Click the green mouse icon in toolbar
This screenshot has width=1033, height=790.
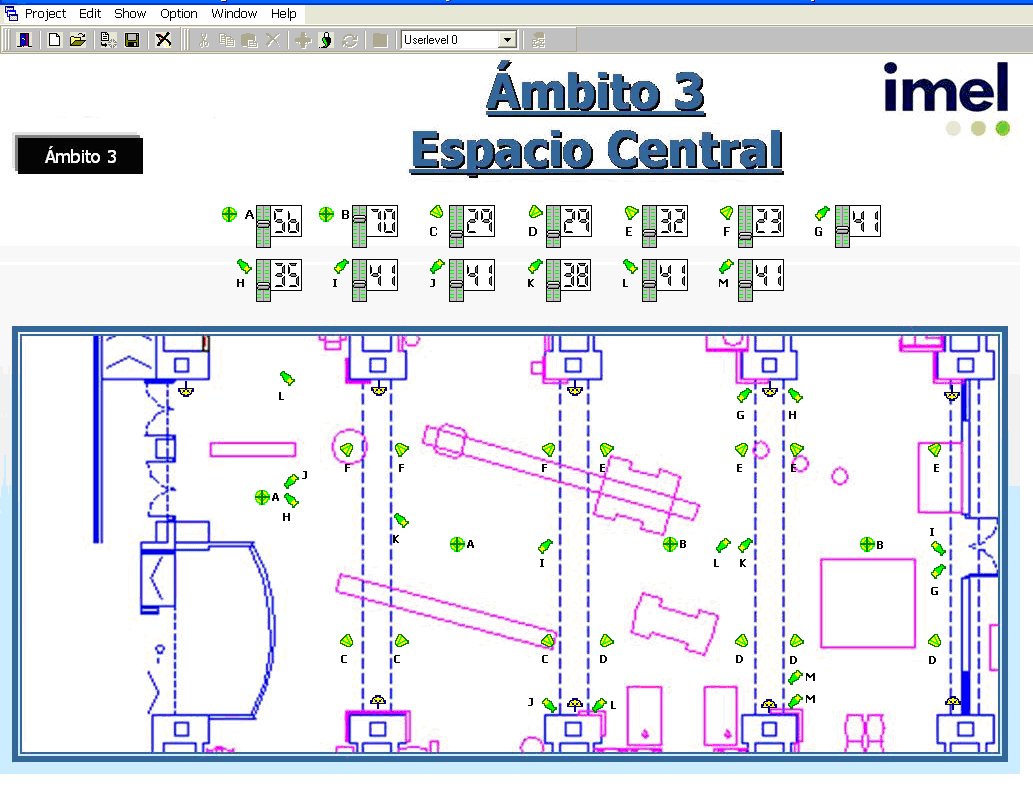coord(326,40)
